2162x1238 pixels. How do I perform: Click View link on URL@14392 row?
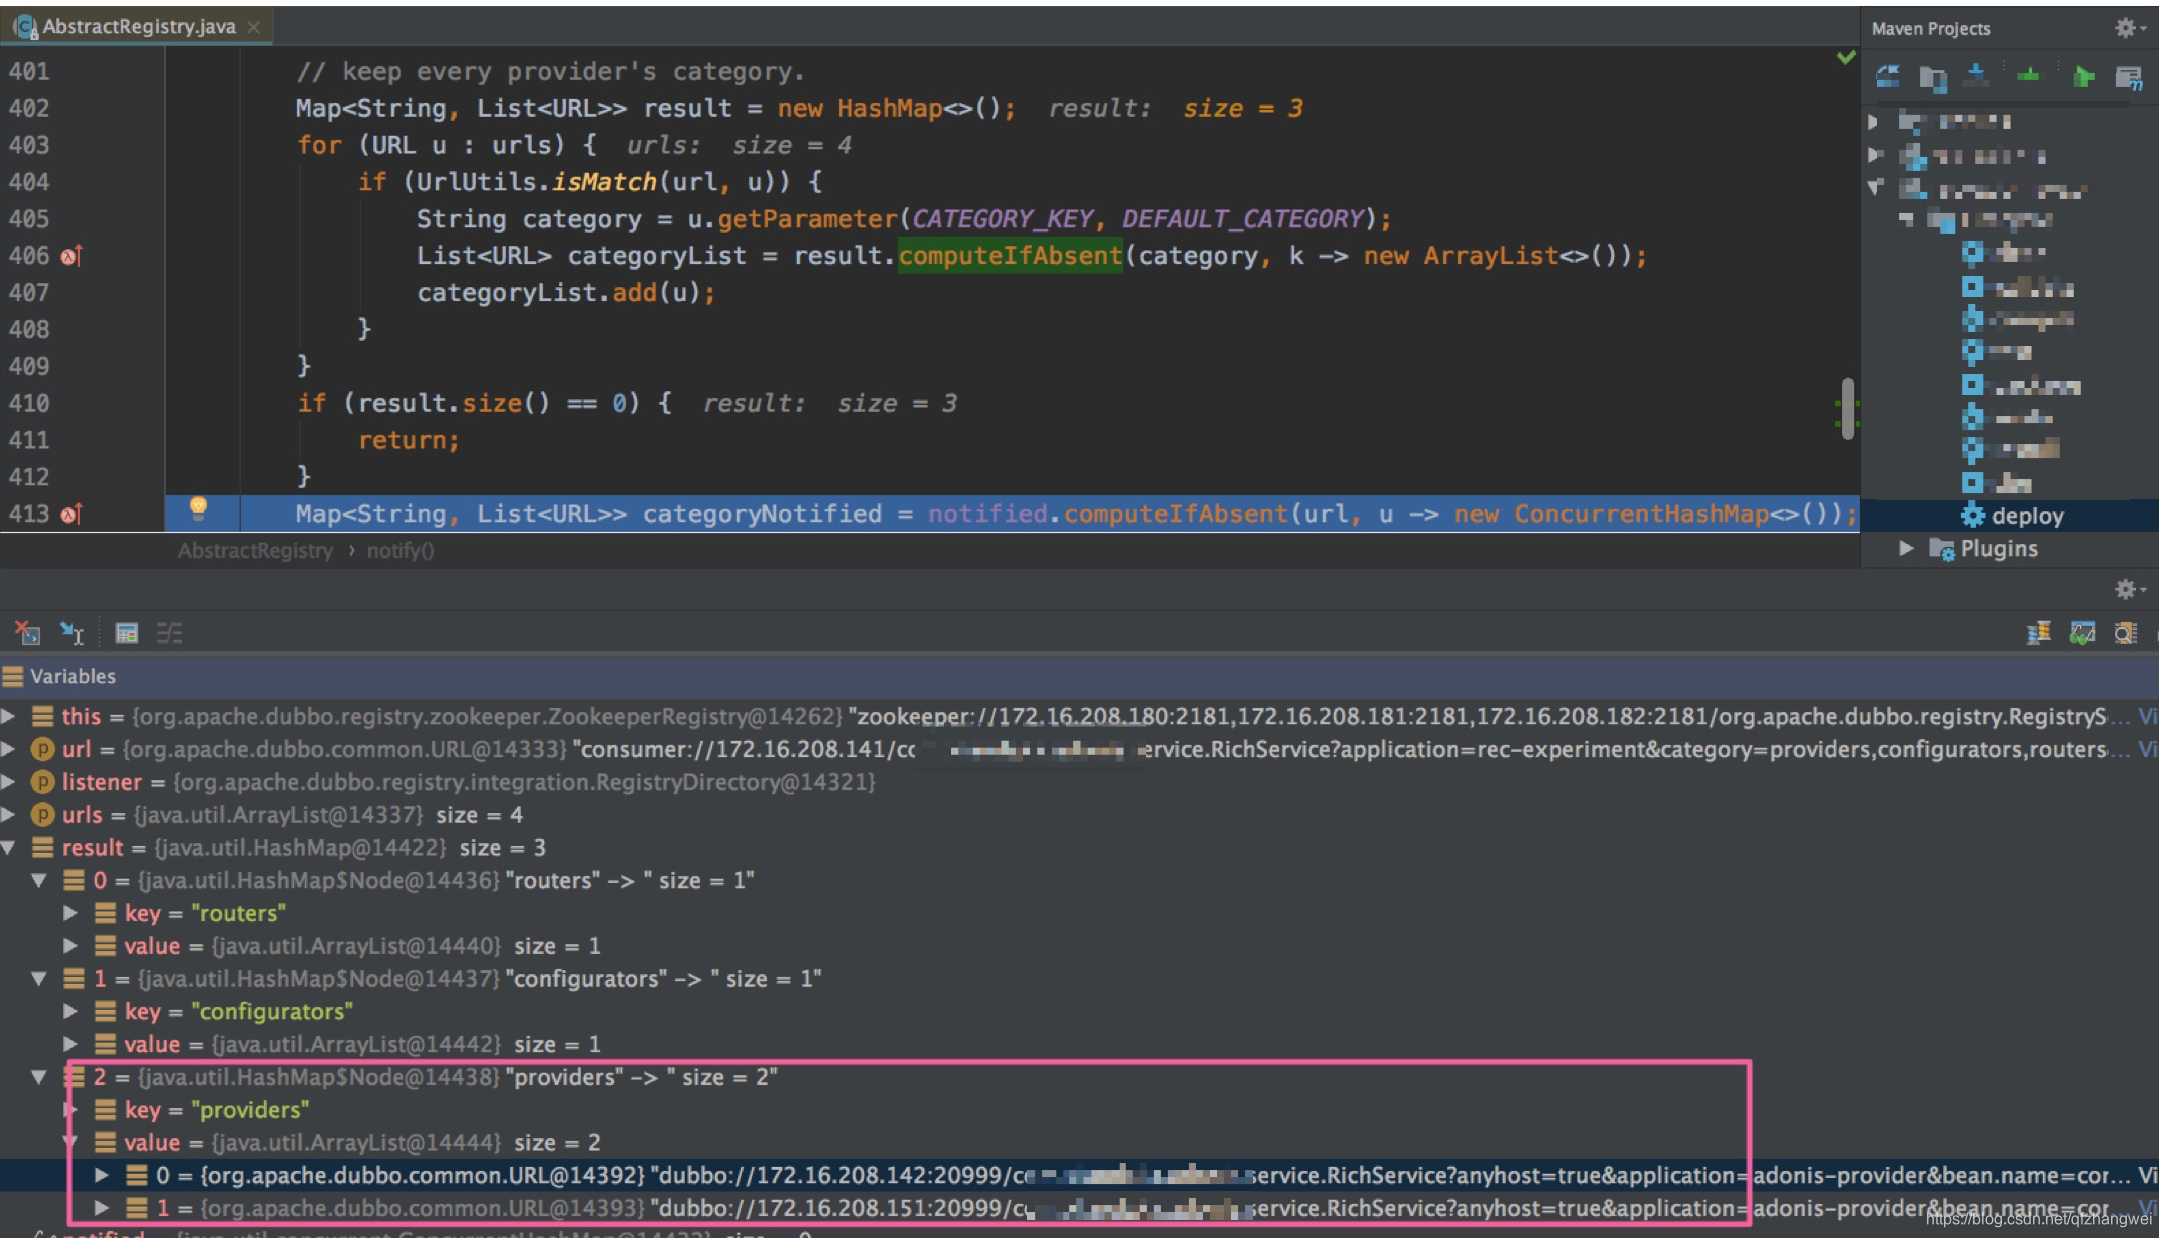coord(2148,1175)
